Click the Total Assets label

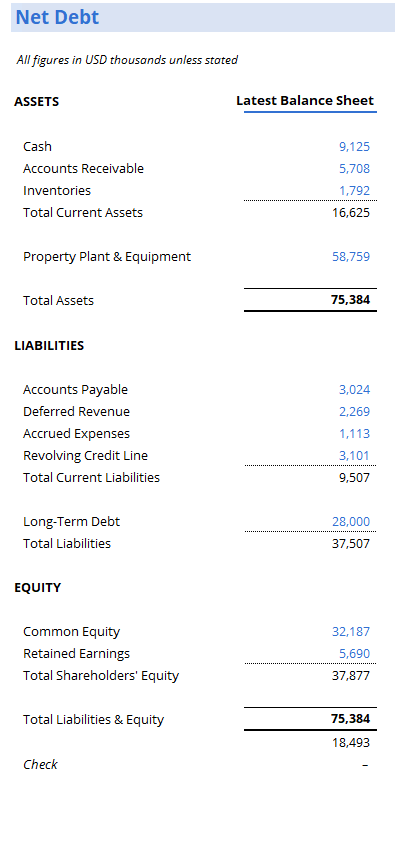pyautogui.click(x=58, y=301)
